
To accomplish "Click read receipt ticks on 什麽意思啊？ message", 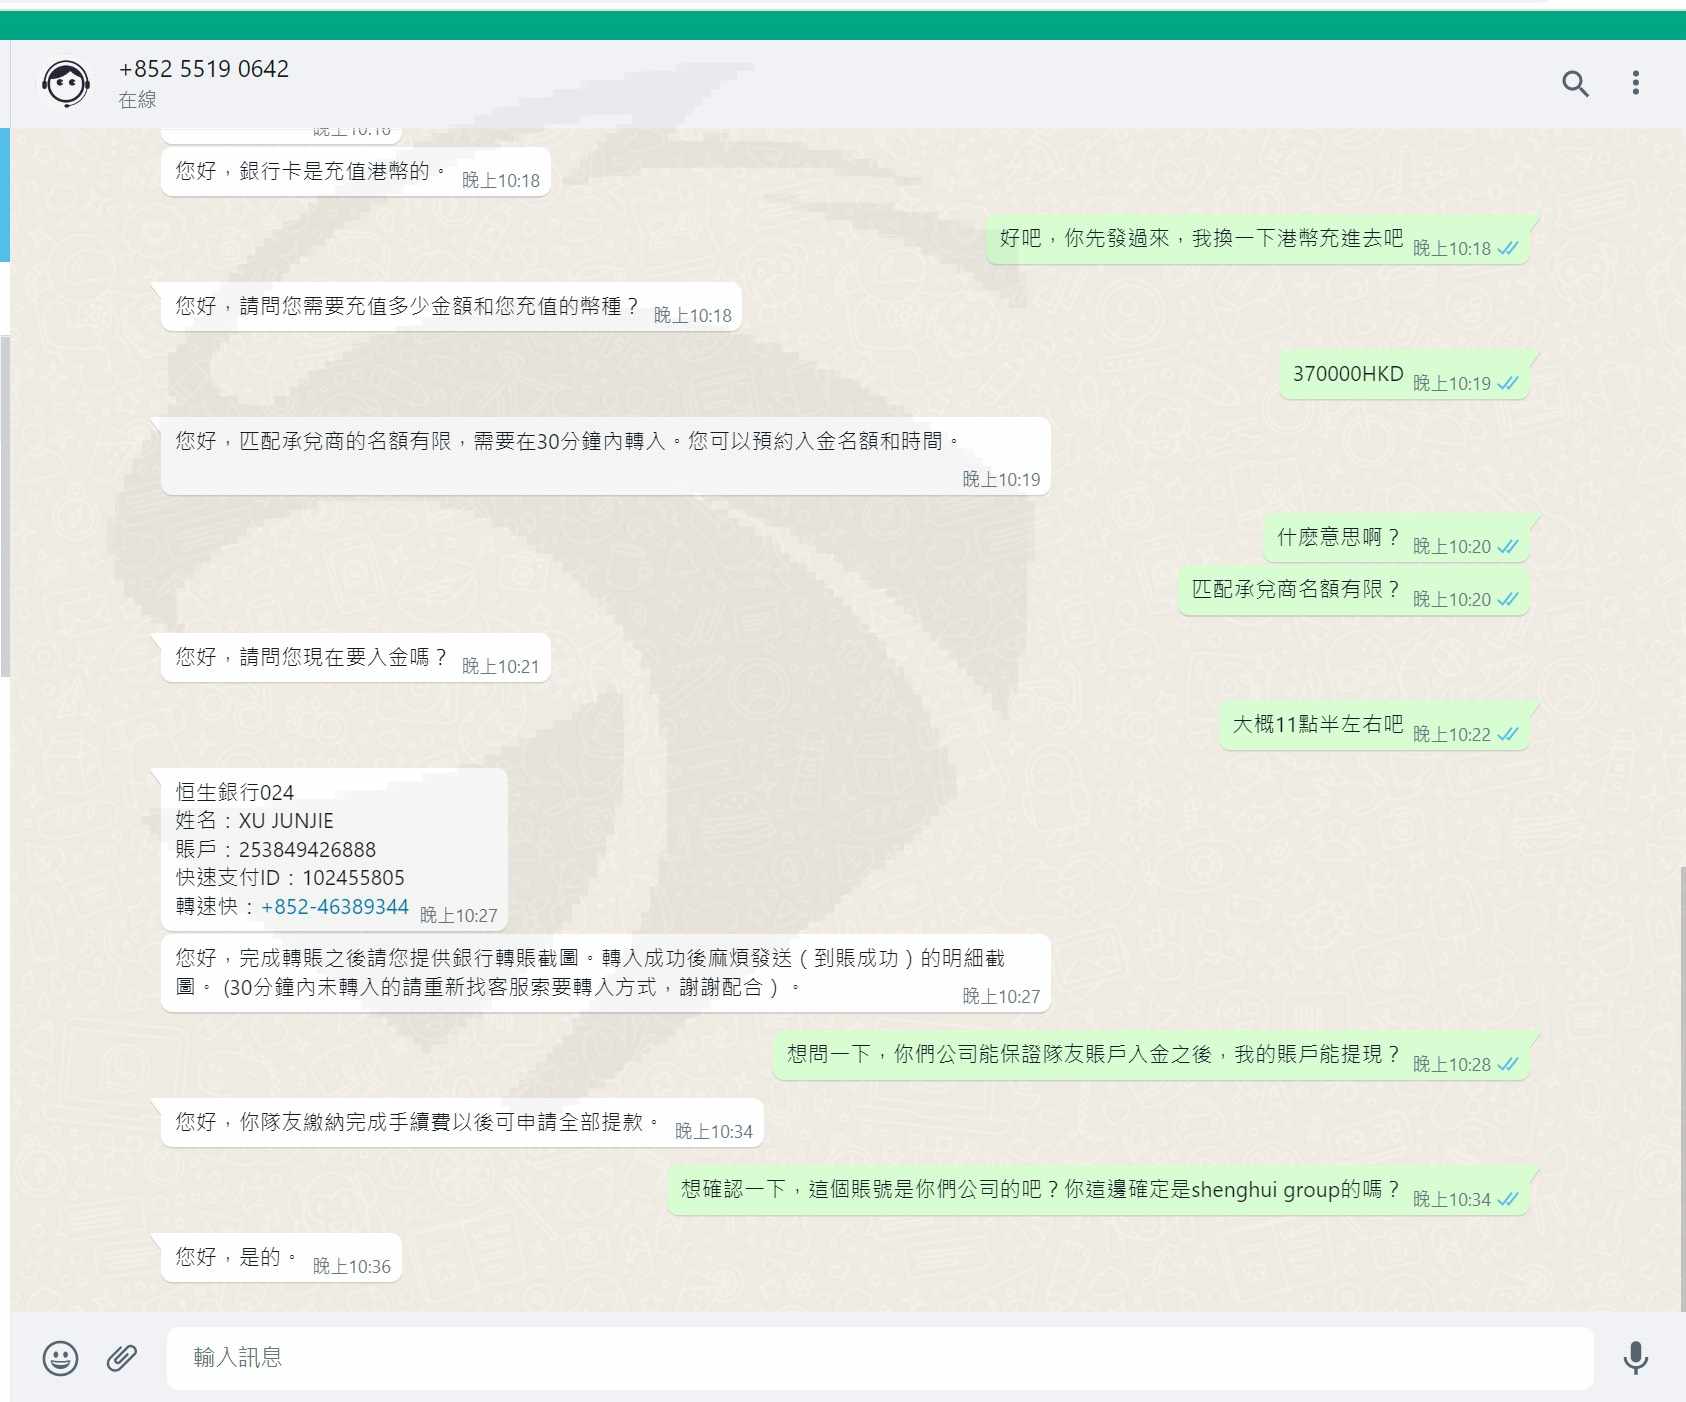I will 1507,547.
